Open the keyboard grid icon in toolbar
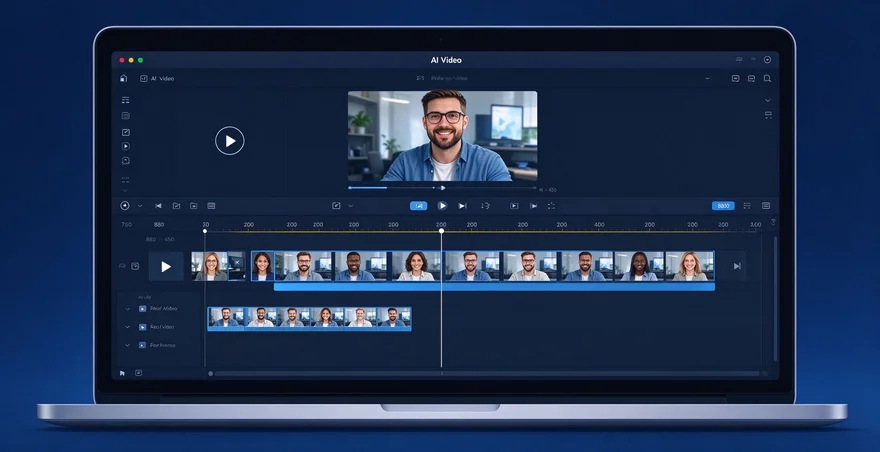The width and height of the screenshot is (880, 452). (x=211, y=206)
